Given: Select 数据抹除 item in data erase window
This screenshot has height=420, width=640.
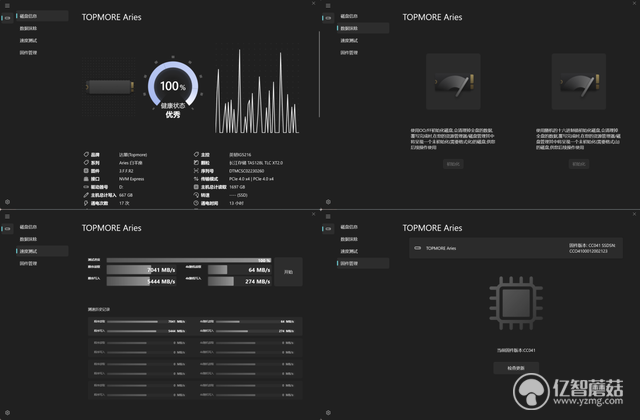Looking at the screenshot, I should pos(362,28).
